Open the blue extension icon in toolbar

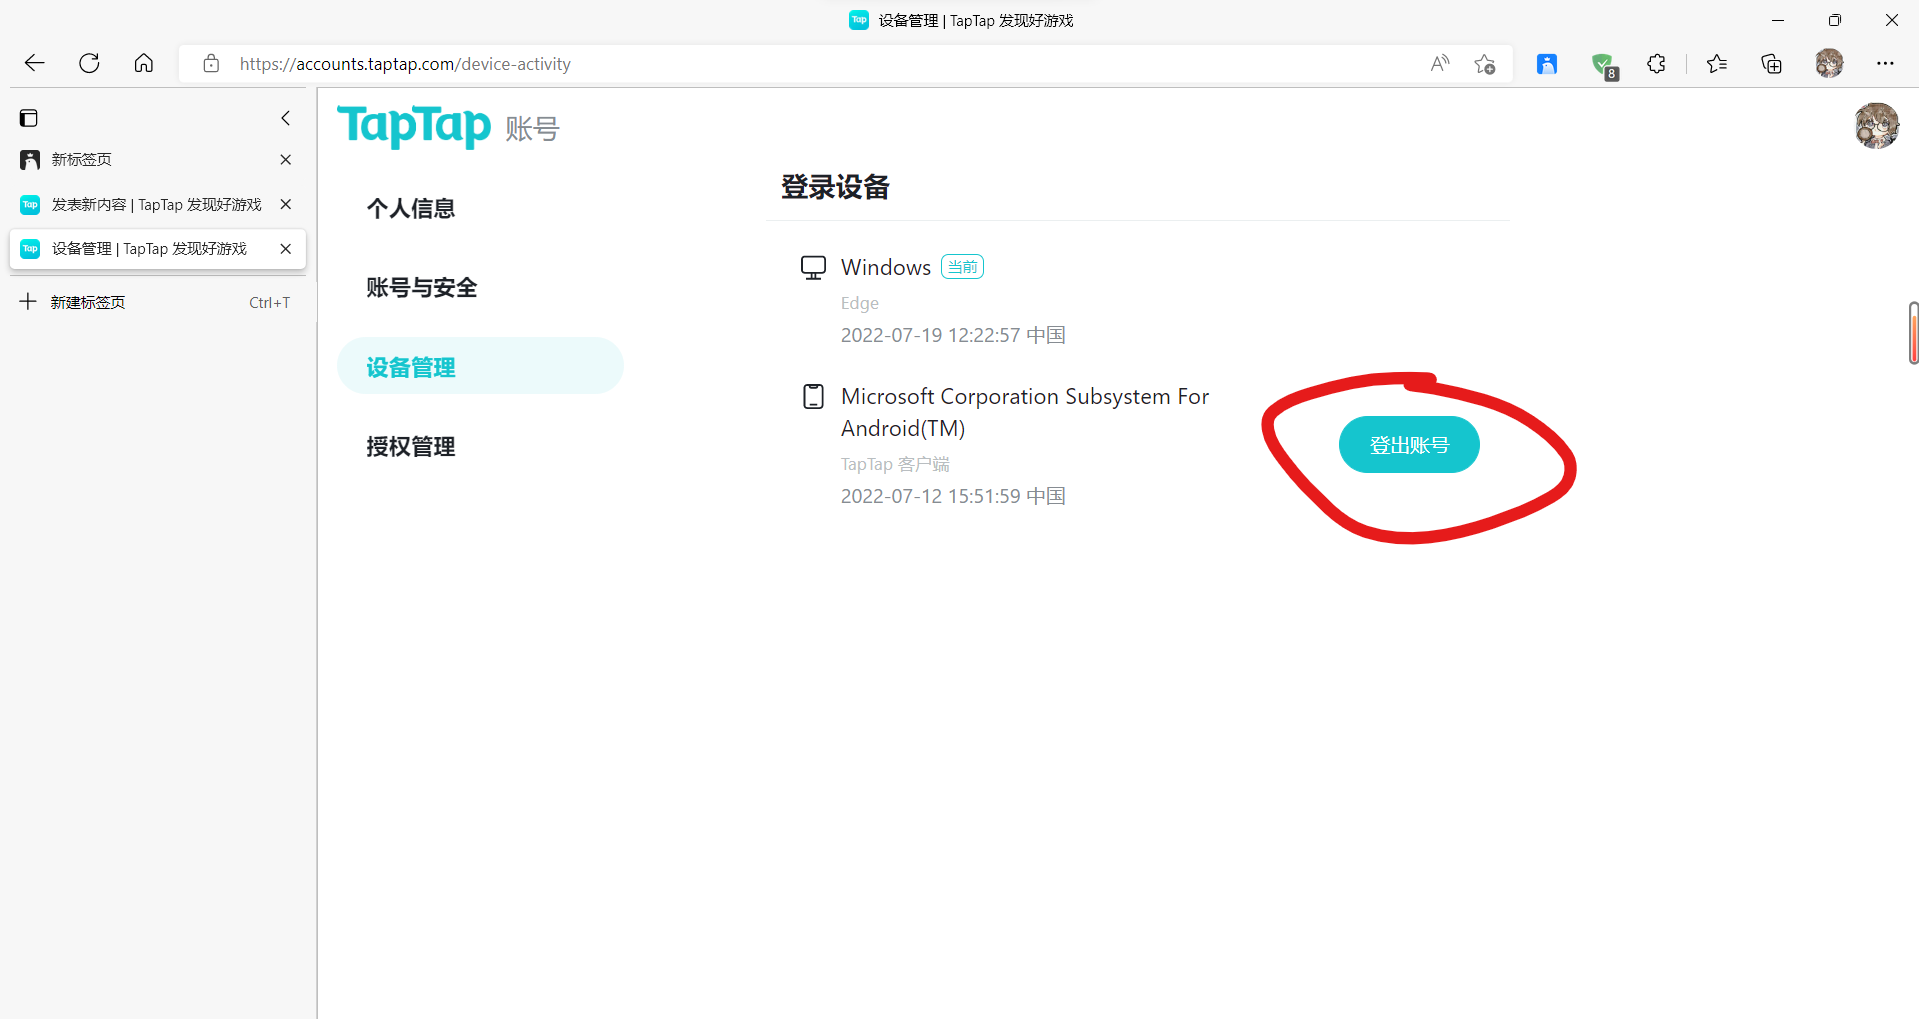click(x=1547, y=64)
